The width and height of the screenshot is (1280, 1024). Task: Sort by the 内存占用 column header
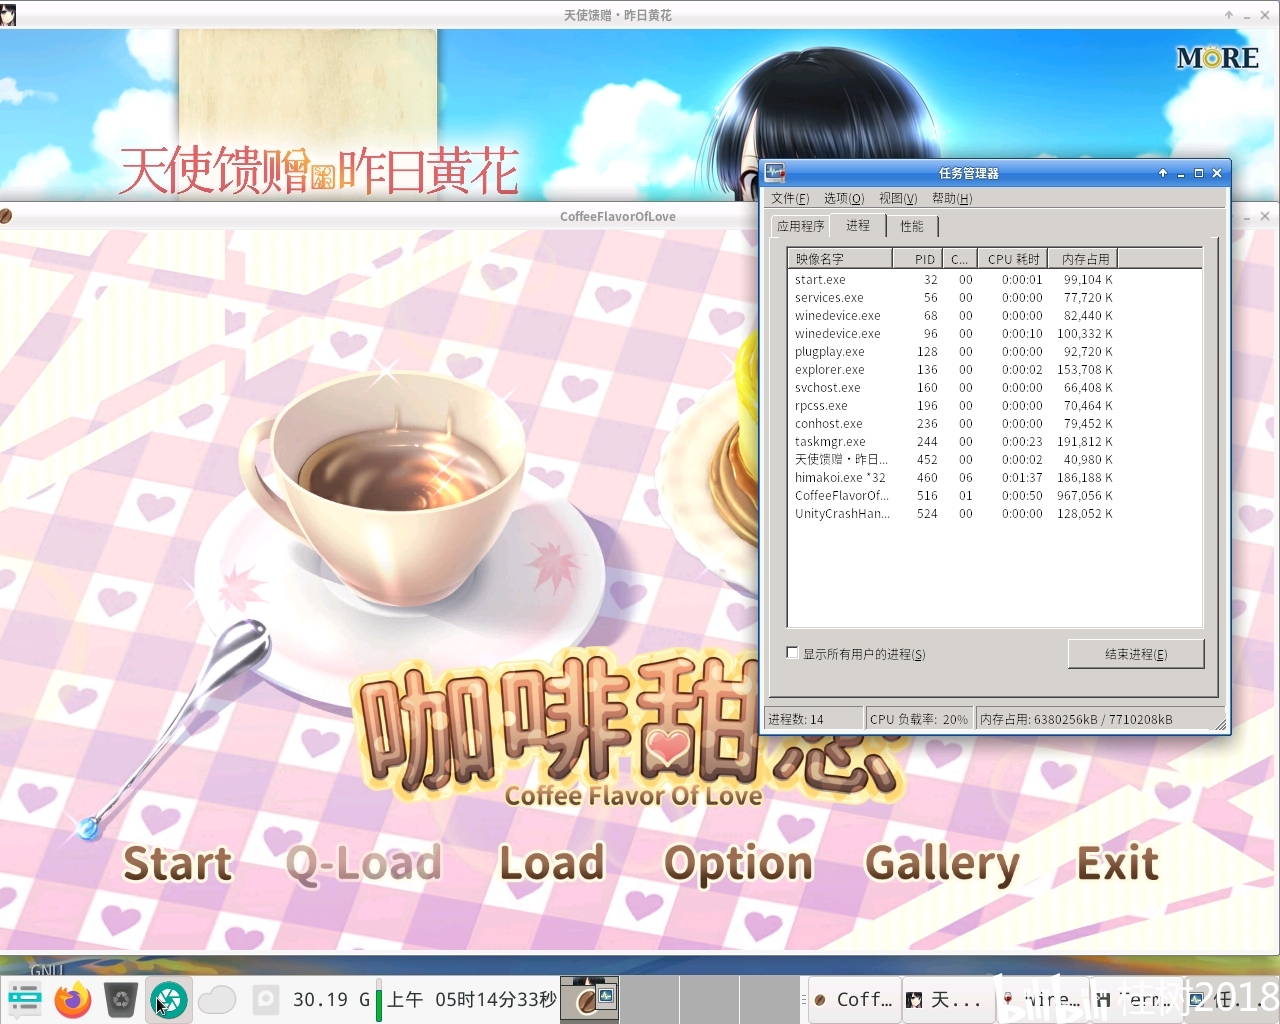click(1083, 259)
